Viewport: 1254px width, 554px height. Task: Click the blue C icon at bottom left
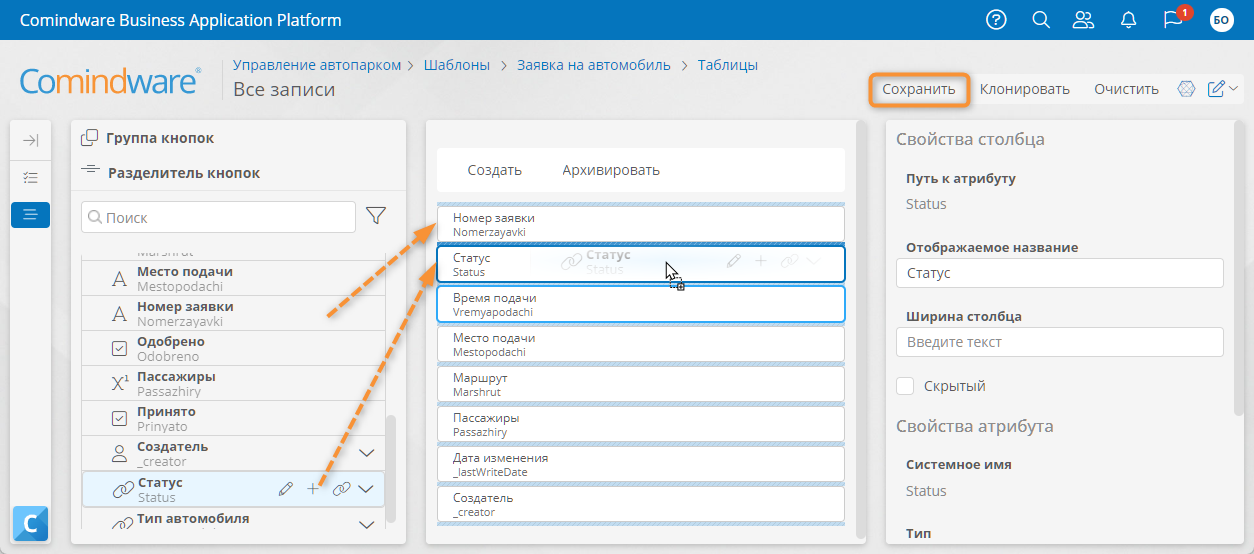30,523
